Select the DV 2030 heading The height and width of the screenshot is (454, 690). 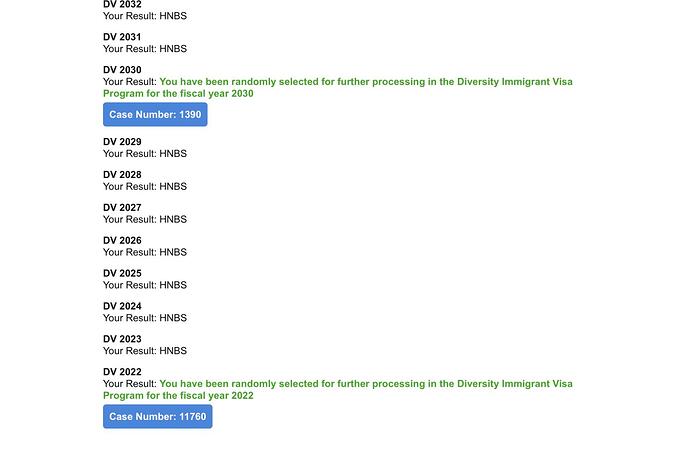122,70
